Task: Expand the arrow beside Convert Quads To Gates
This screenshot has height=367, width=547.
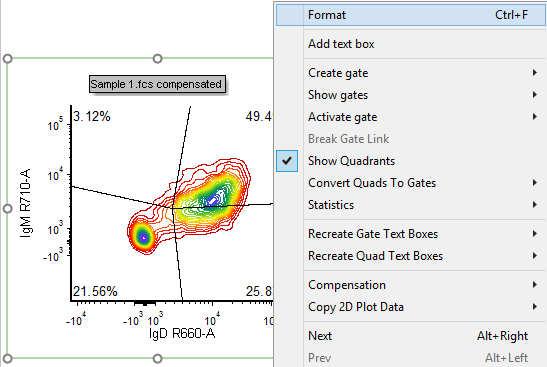Action: pos(534,182)
